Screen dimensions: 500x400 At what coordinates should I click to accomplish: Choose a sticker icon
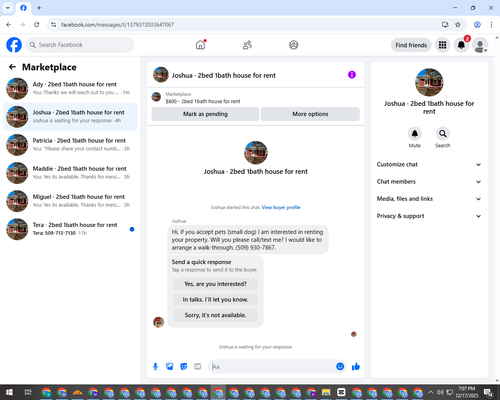184,367
